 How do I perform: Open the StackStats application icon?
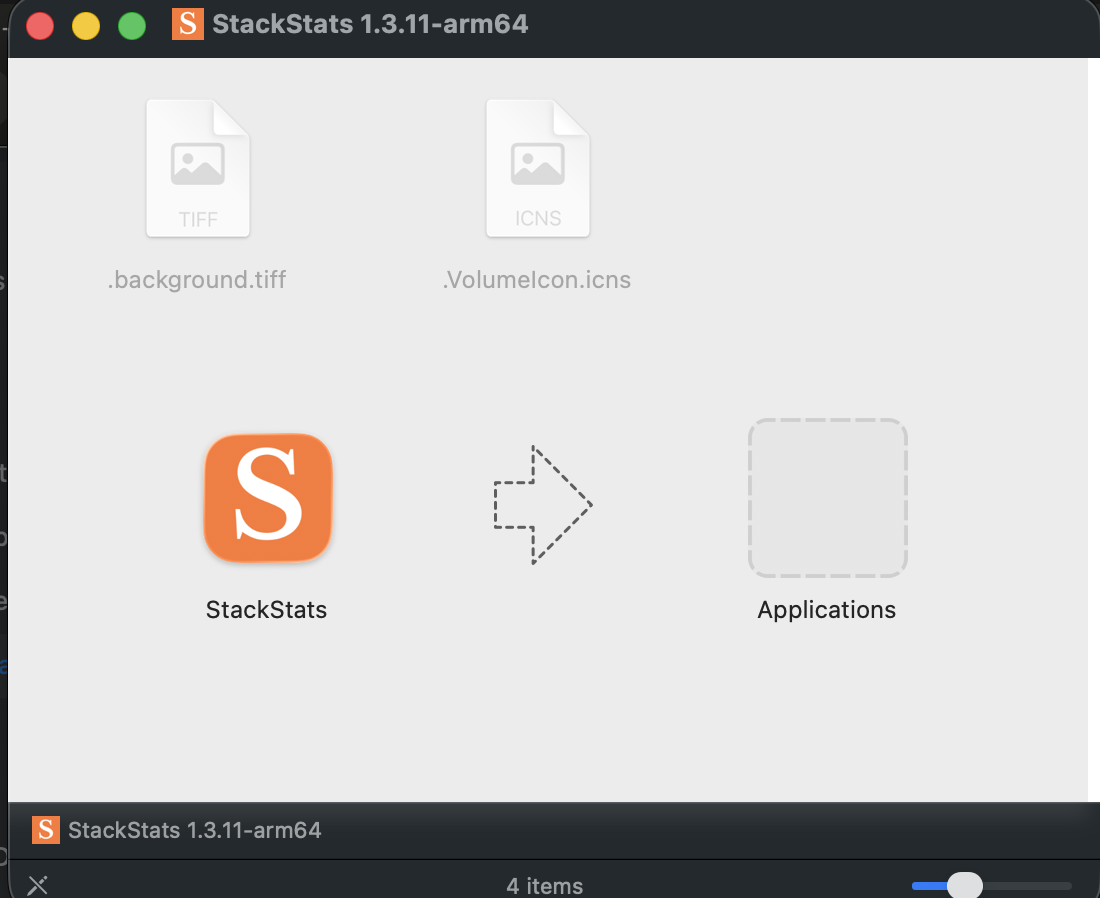click(267, 497)
